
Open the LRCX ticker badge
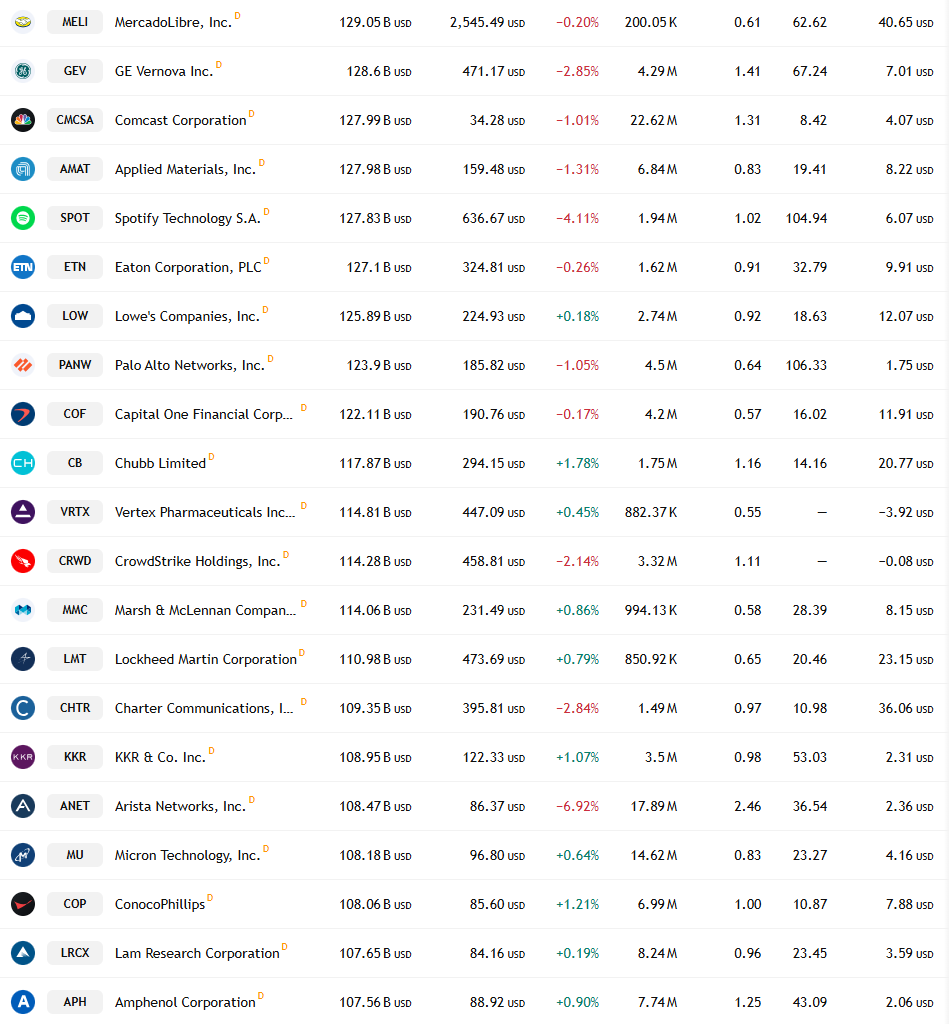click(x=75, y=953)
